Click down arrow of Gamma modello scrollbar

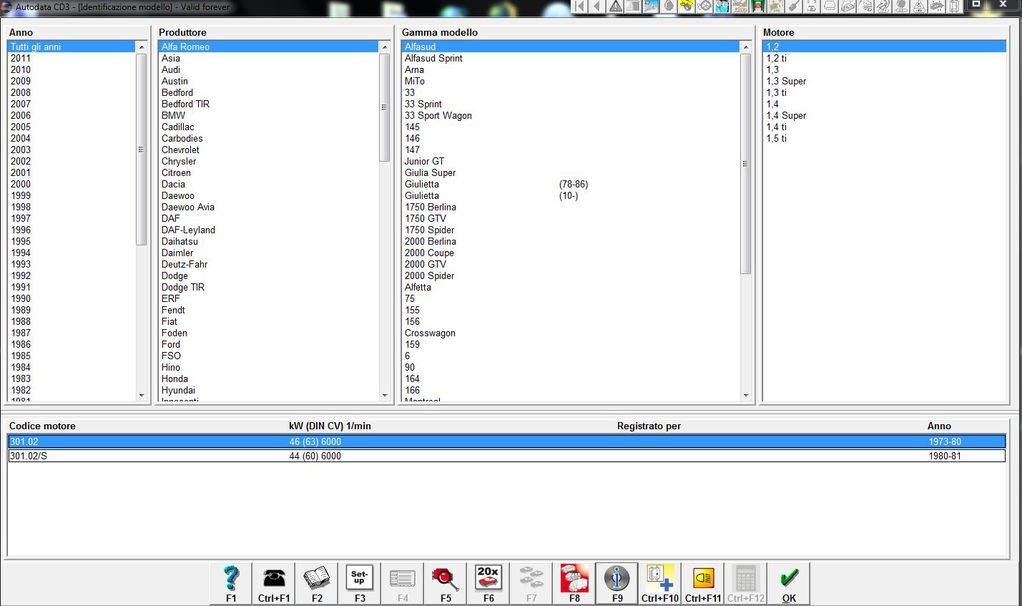tap(746, 396)
